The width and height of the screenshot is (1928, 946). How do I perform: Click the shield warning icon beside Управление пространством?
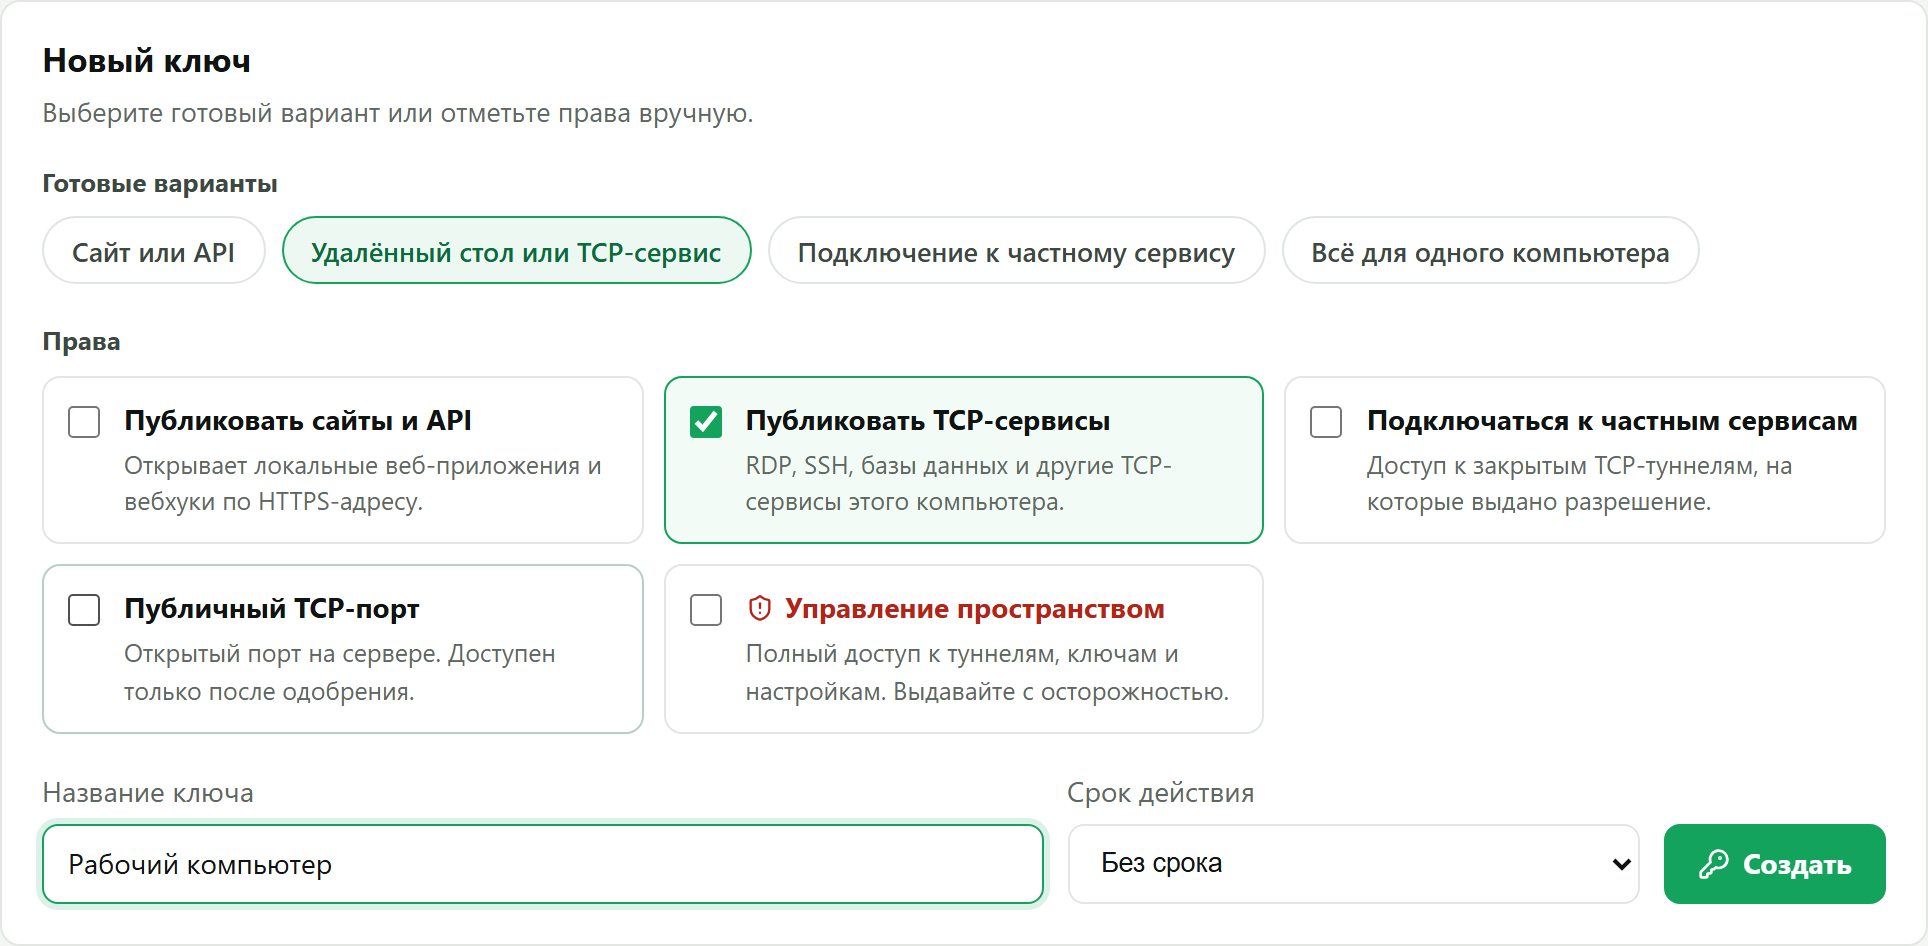point(760,608)
